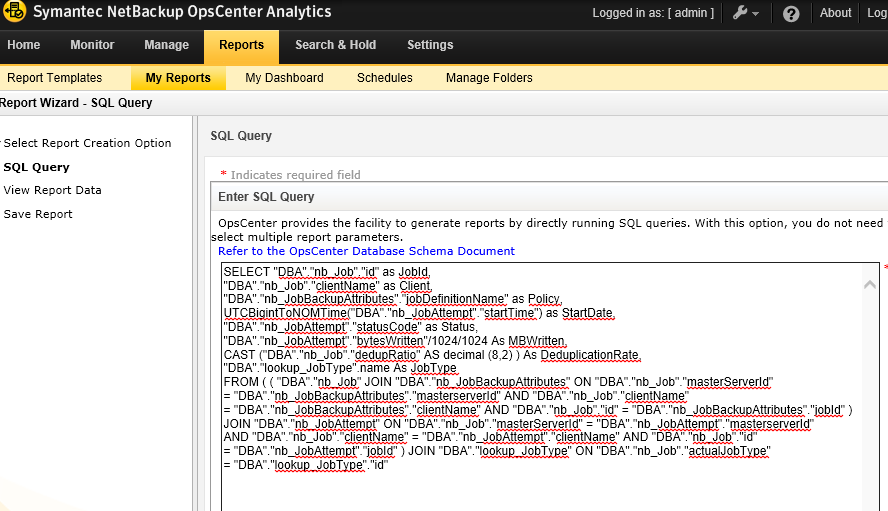Click the help question mark icon

point(791,13)
